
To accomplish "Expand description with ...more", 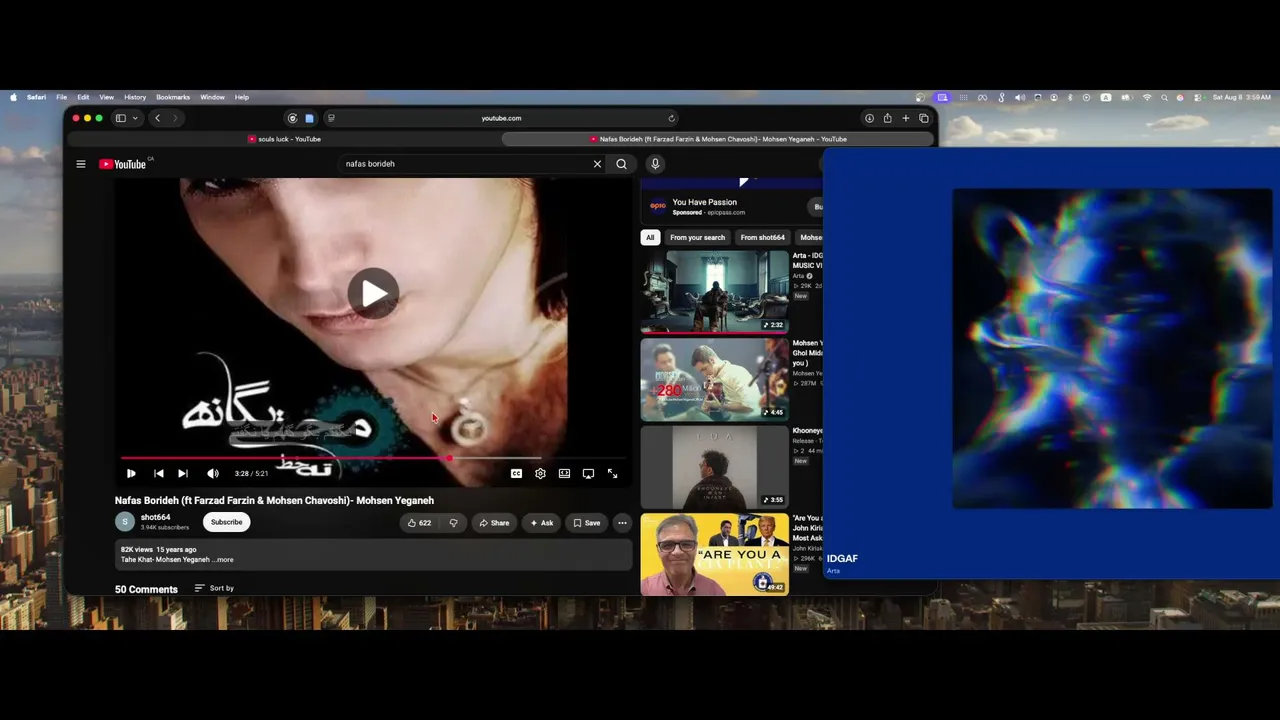I will (x=223, y=560).
